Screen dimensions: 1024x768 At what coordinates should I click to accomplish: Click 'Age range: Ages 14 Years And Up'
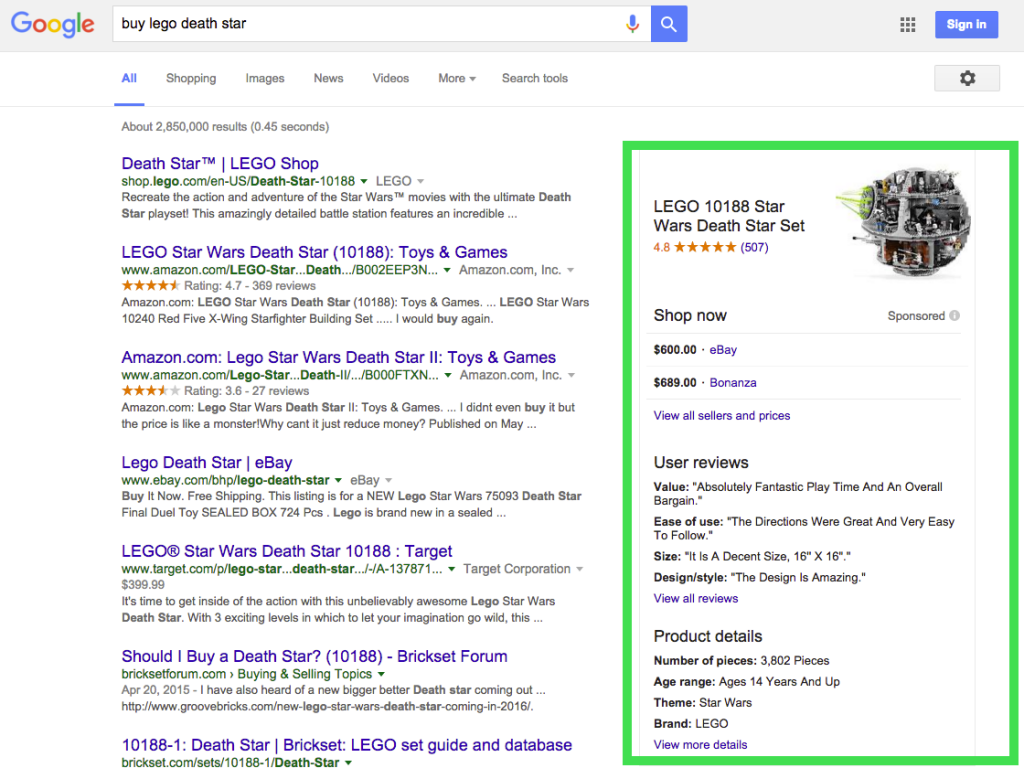746,682
